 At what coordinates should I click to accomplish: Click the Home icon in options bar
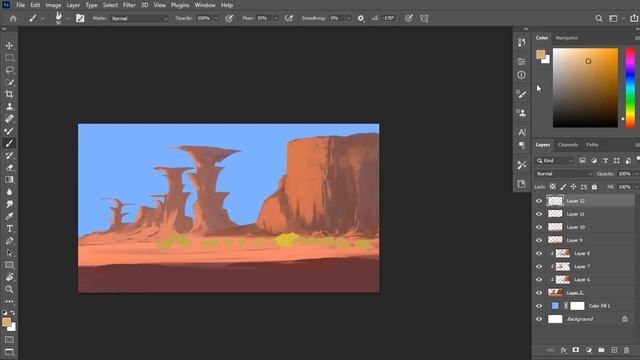click(13, 18)
